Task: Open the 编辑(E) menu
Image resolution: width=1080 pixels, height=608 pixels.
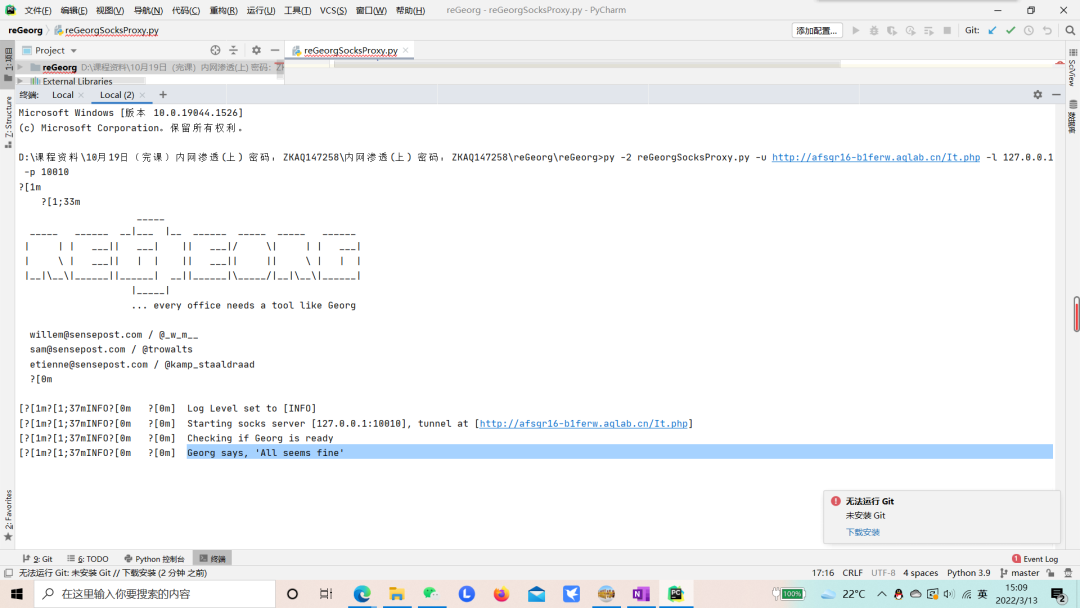Action: click(x=74, y=10)
